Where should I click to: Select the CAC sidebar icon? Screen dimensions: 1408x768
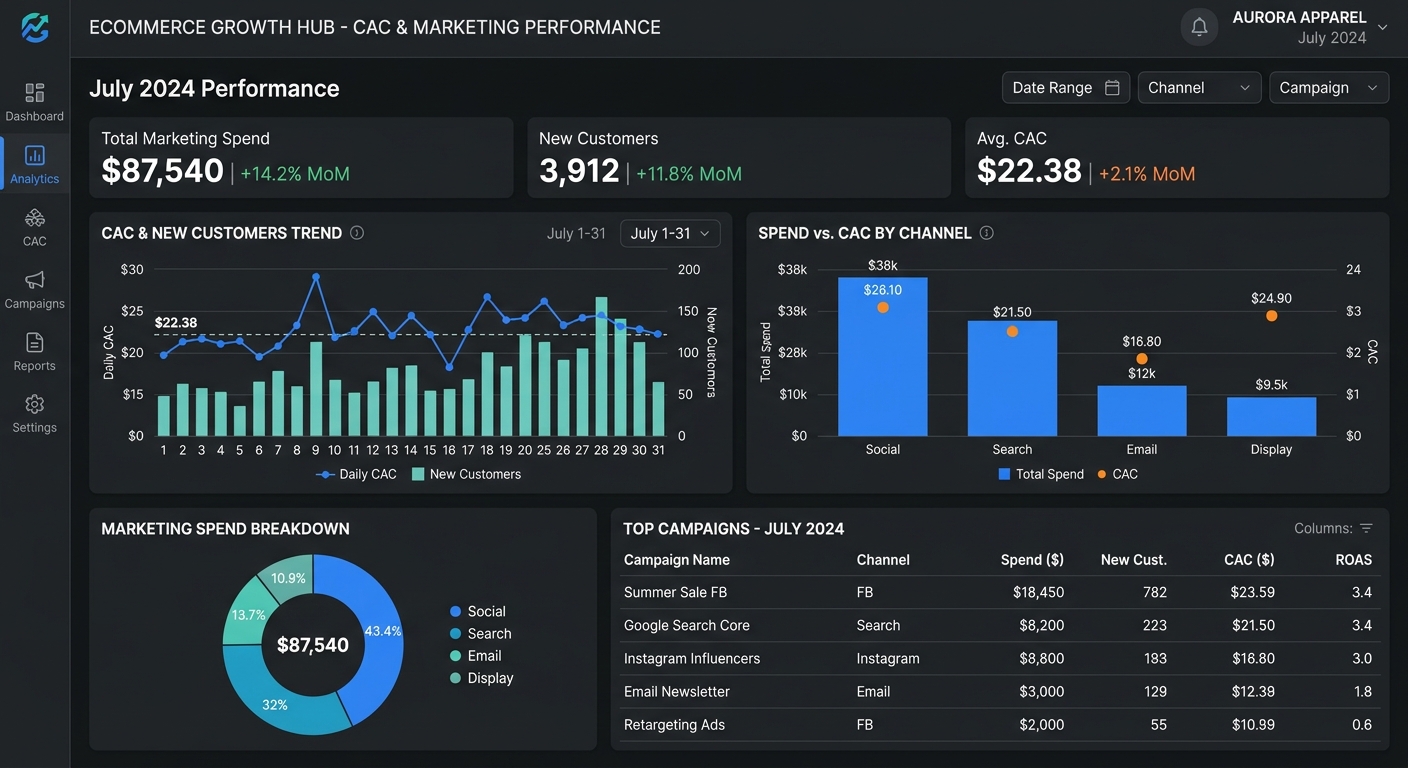click(35, 218)
